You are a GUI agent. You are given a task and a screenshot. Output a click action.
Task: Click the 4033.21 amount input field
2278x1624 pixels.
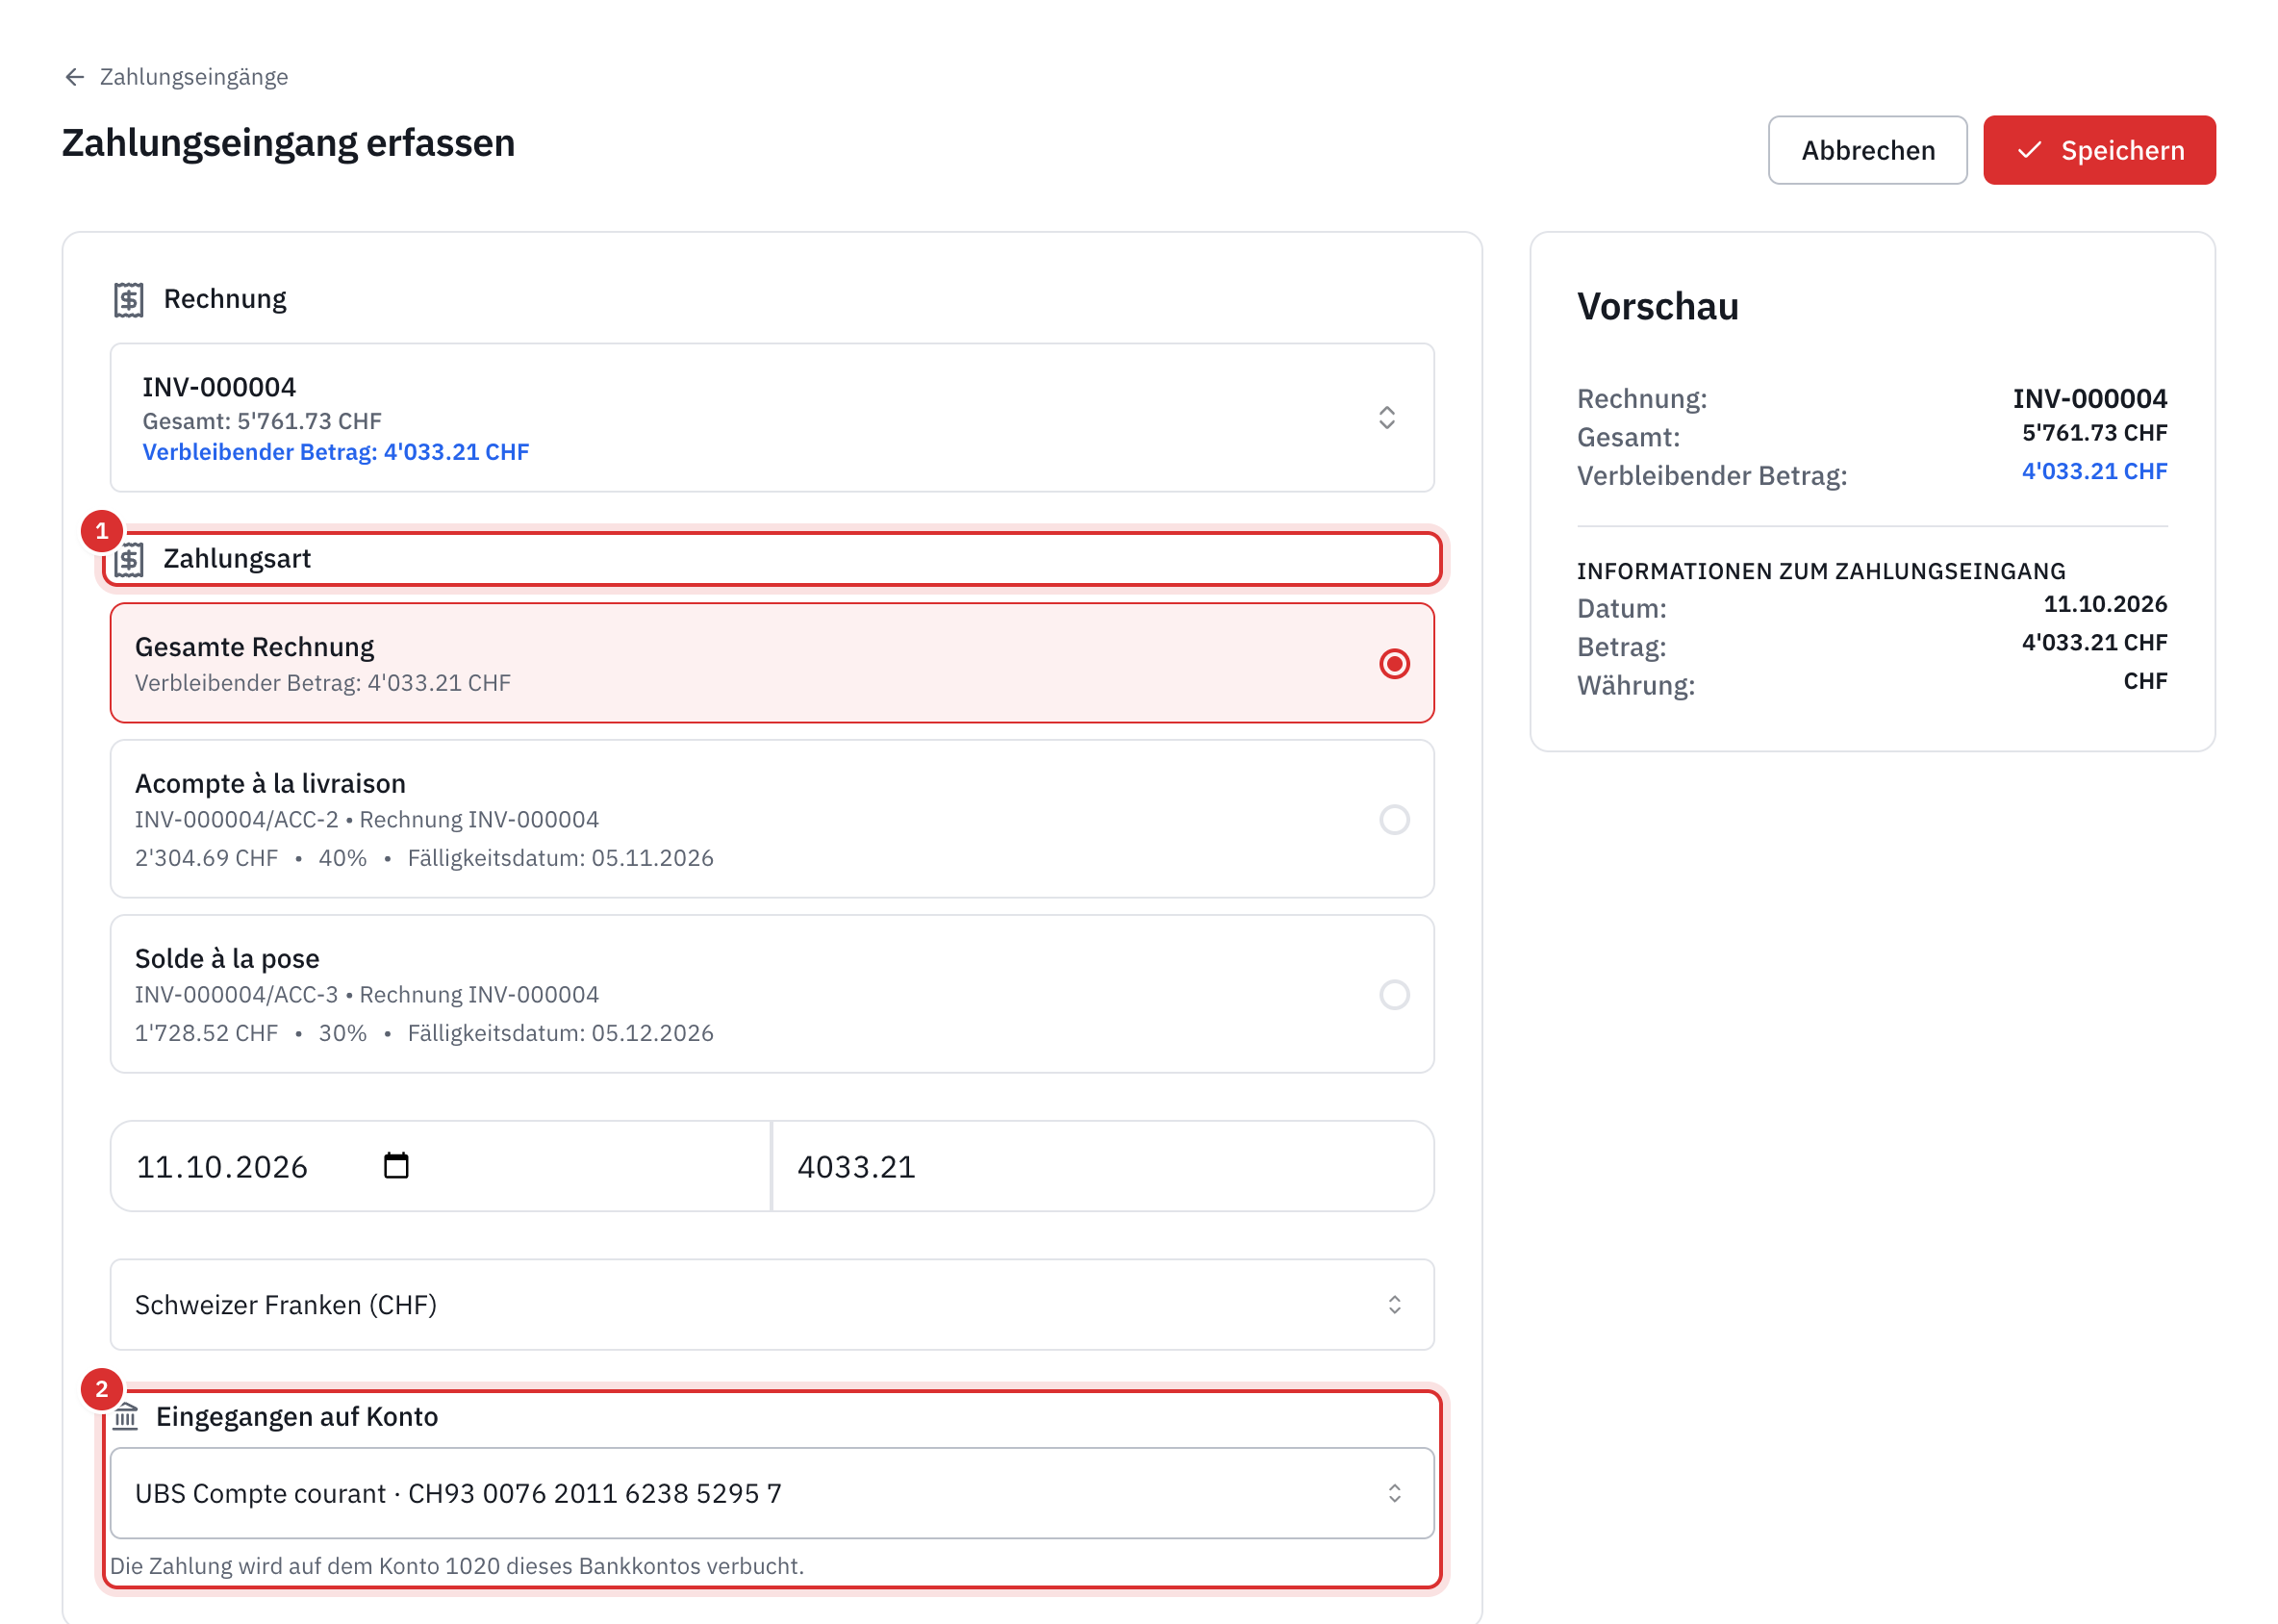pyautogui.click(x=1103, y=1165)
